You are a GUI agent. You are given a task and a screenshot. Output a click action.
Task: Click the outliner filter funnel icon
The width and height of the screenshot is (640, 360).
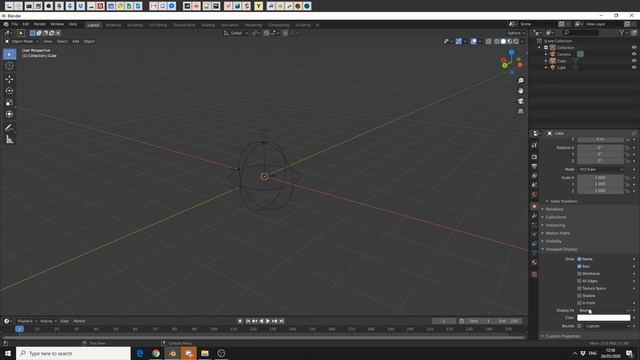click(622, 33)
